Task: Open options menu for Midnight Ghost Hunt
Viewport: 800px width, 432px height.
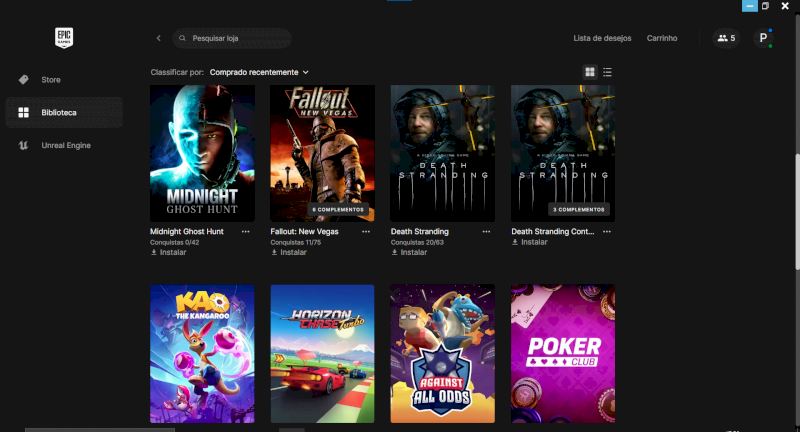Action: [246, 232]
